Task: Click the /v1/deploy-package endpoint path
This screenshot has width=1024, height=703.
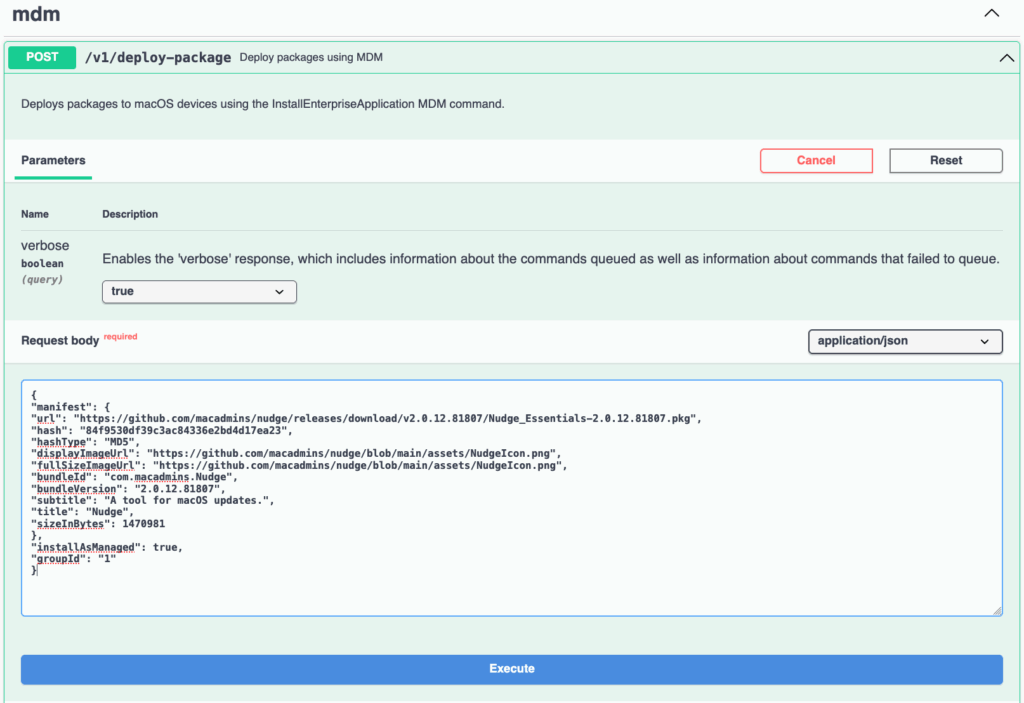Action: (x=159, y=58)
